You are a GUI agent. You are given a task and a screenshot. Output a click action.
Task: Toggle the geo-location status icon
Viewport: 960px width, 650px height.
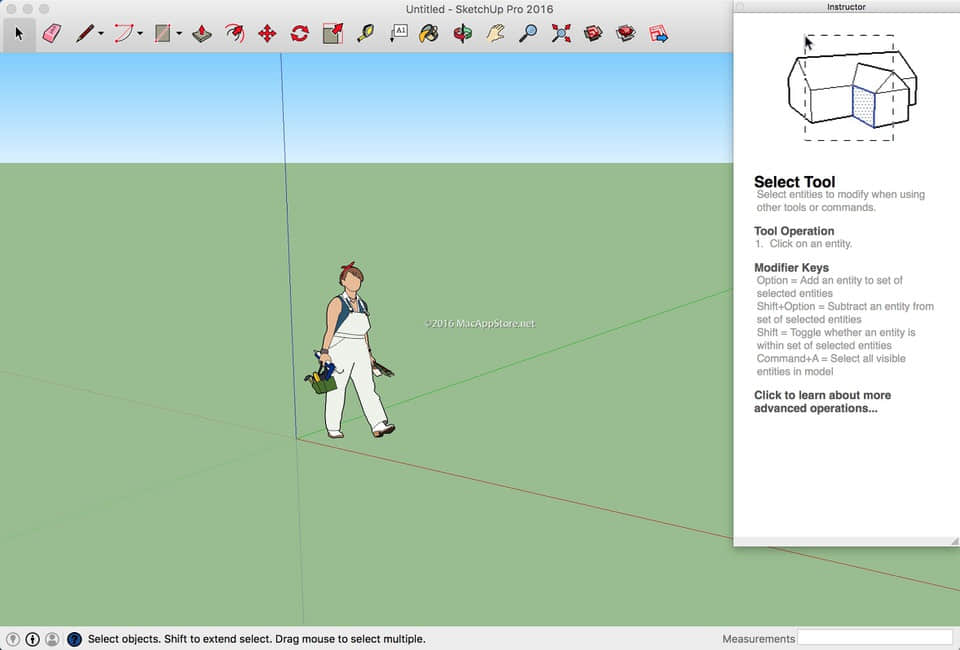[13, 639]
